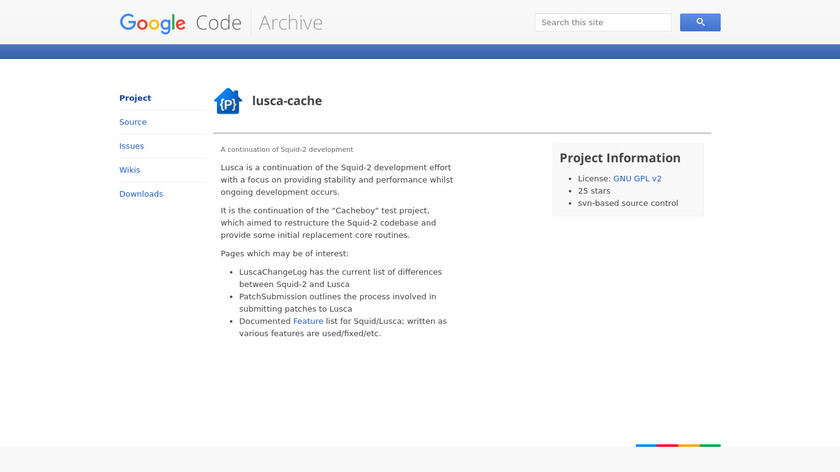
Task: Click the lusca-cache project title
Action: tap(287, 101)
